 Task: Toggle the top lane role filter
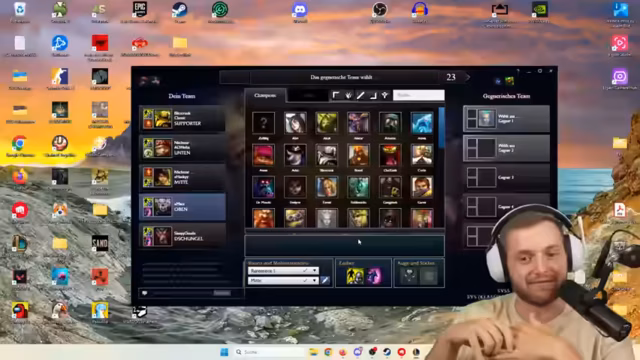coord(336,96)
